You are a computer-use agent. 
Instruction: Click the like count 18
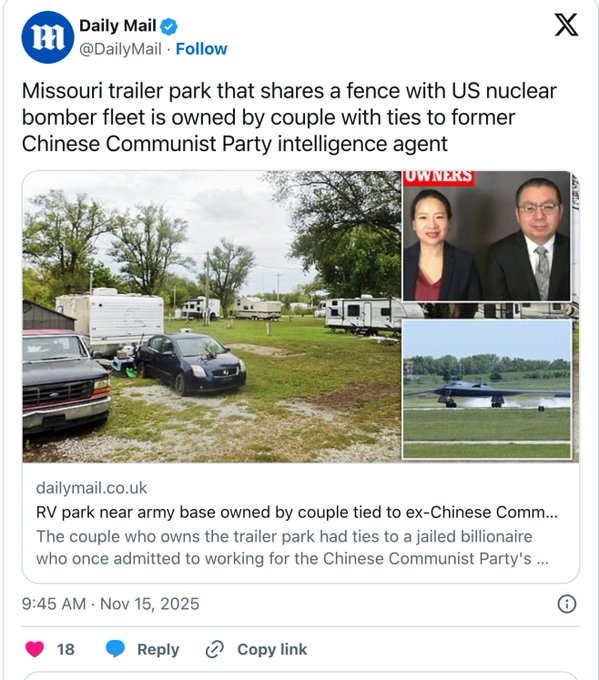click(x=65, y=649)
